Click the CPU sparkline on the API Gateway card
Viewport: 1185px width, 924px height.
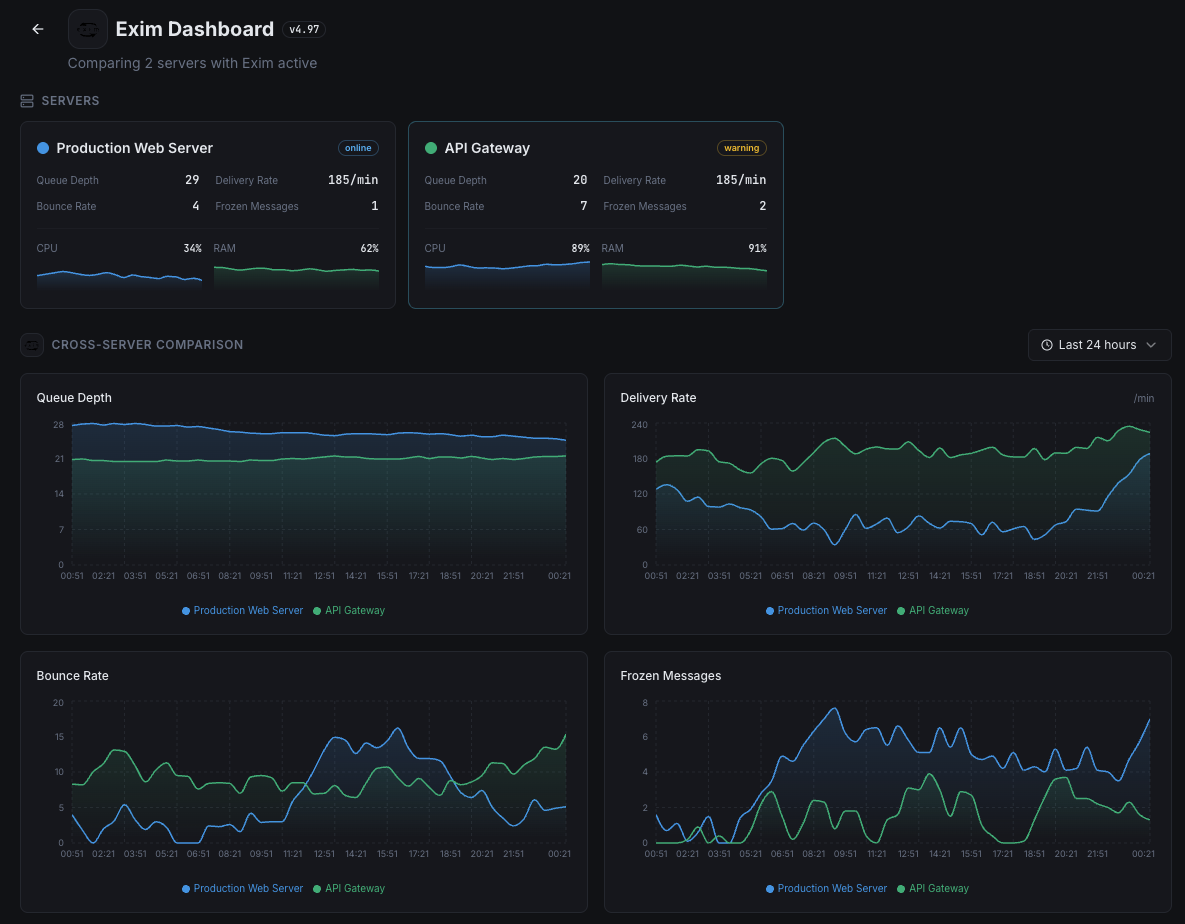point(507,275)
